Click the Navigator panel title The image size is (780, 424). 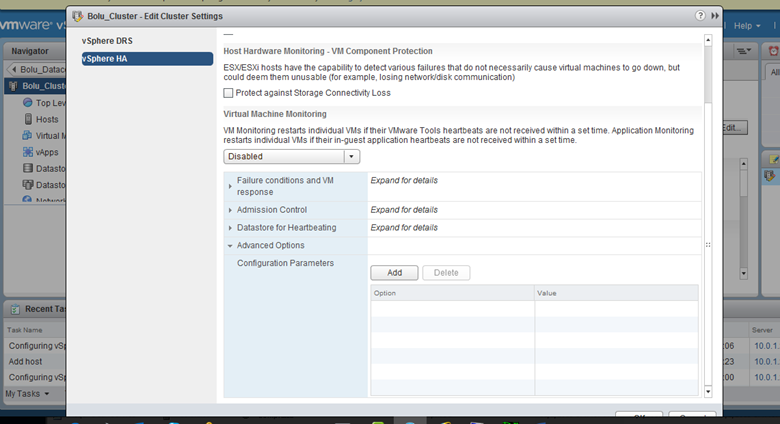30,51
